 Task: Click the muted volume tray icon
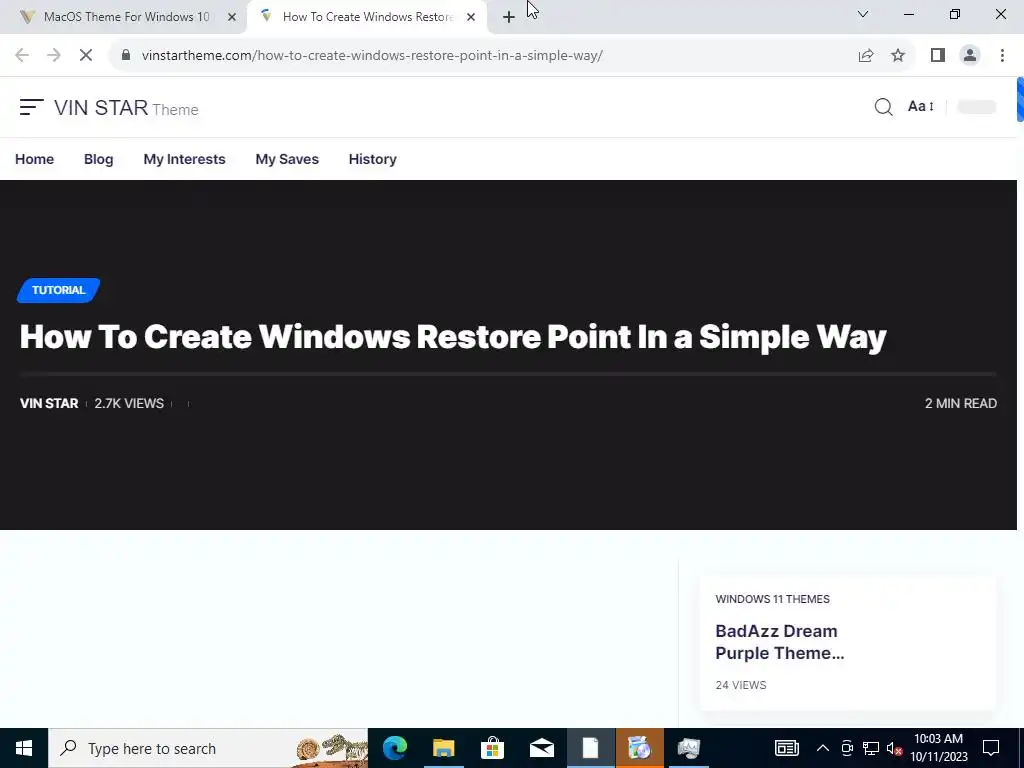(x=895, y=748)
